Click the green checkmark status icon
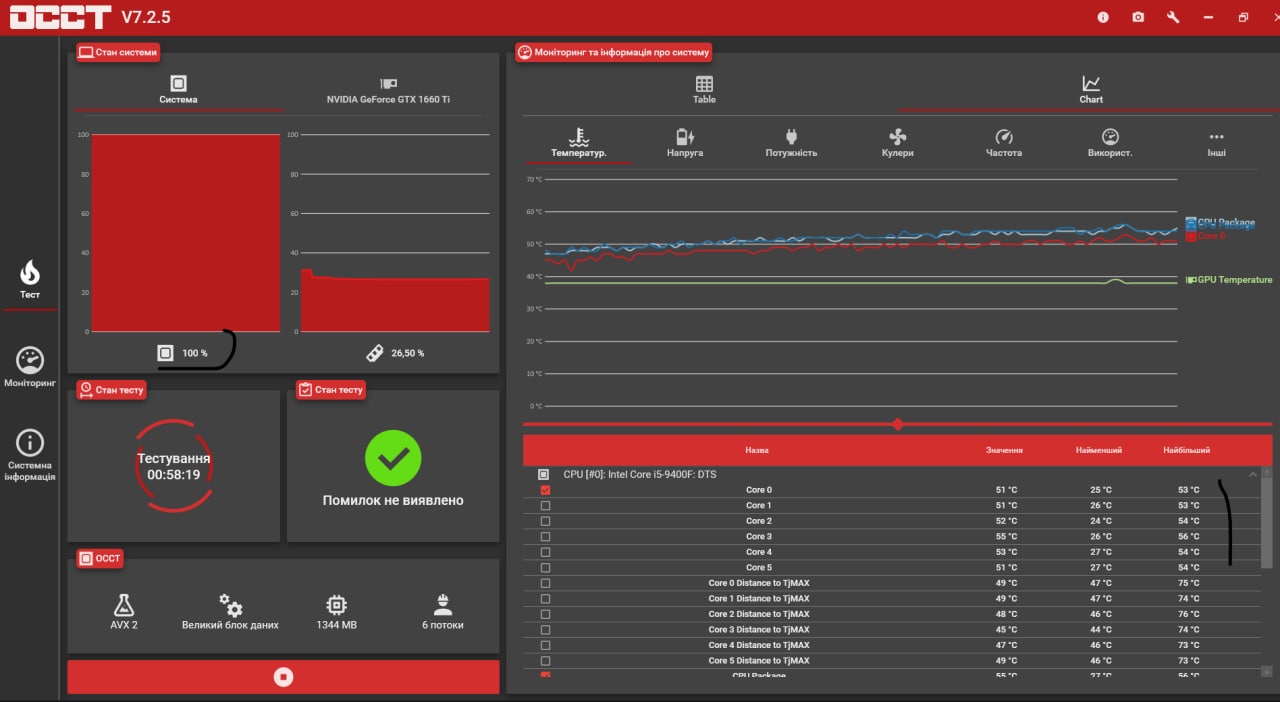The image size is (1280, 702). [393, 458]
